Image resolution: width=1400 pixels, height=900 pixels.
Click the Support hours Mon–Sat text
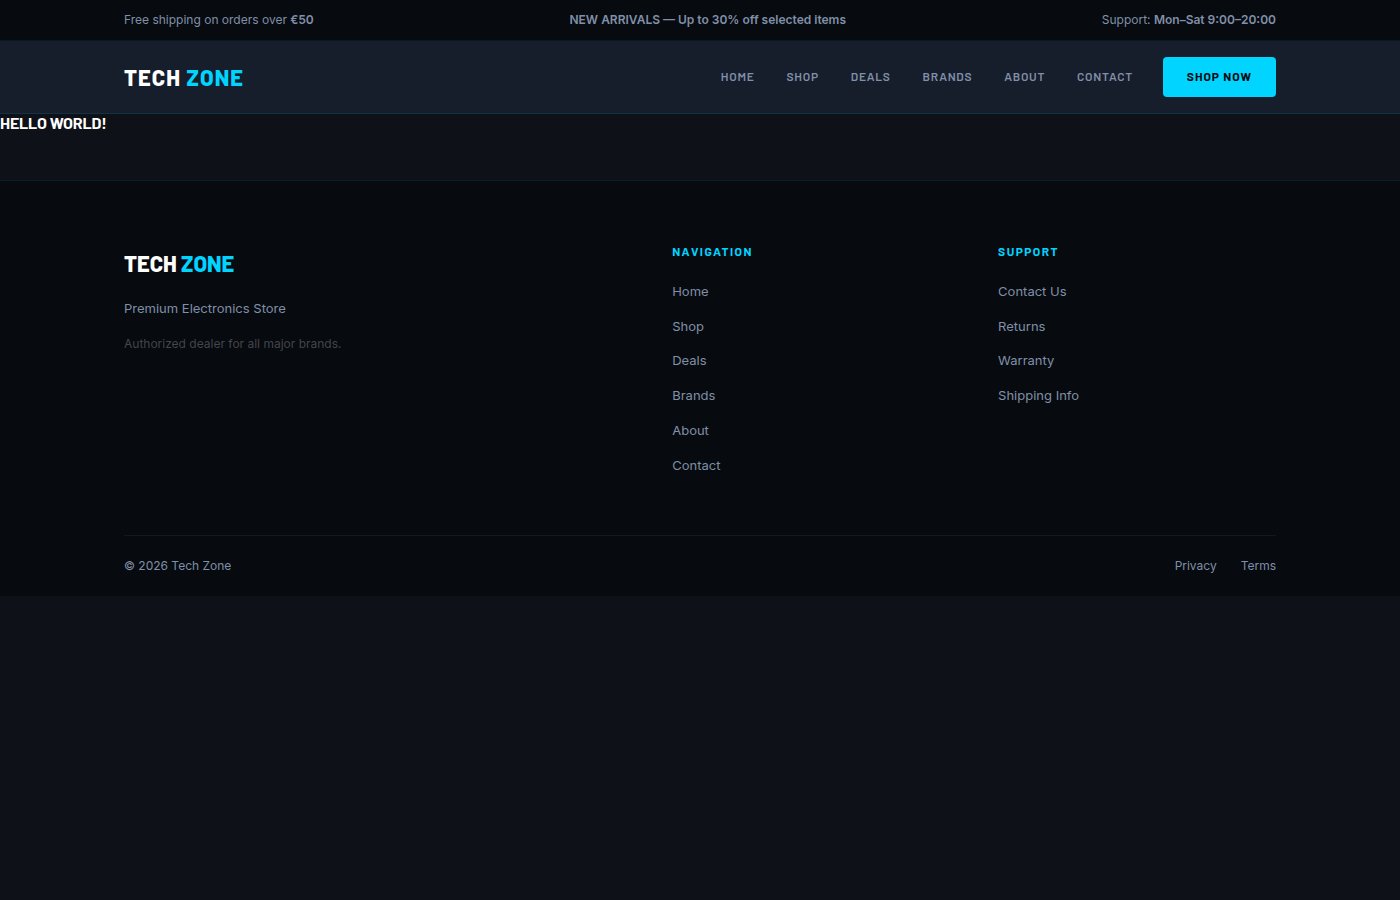pyautogui.click(x=1188, y=20)
